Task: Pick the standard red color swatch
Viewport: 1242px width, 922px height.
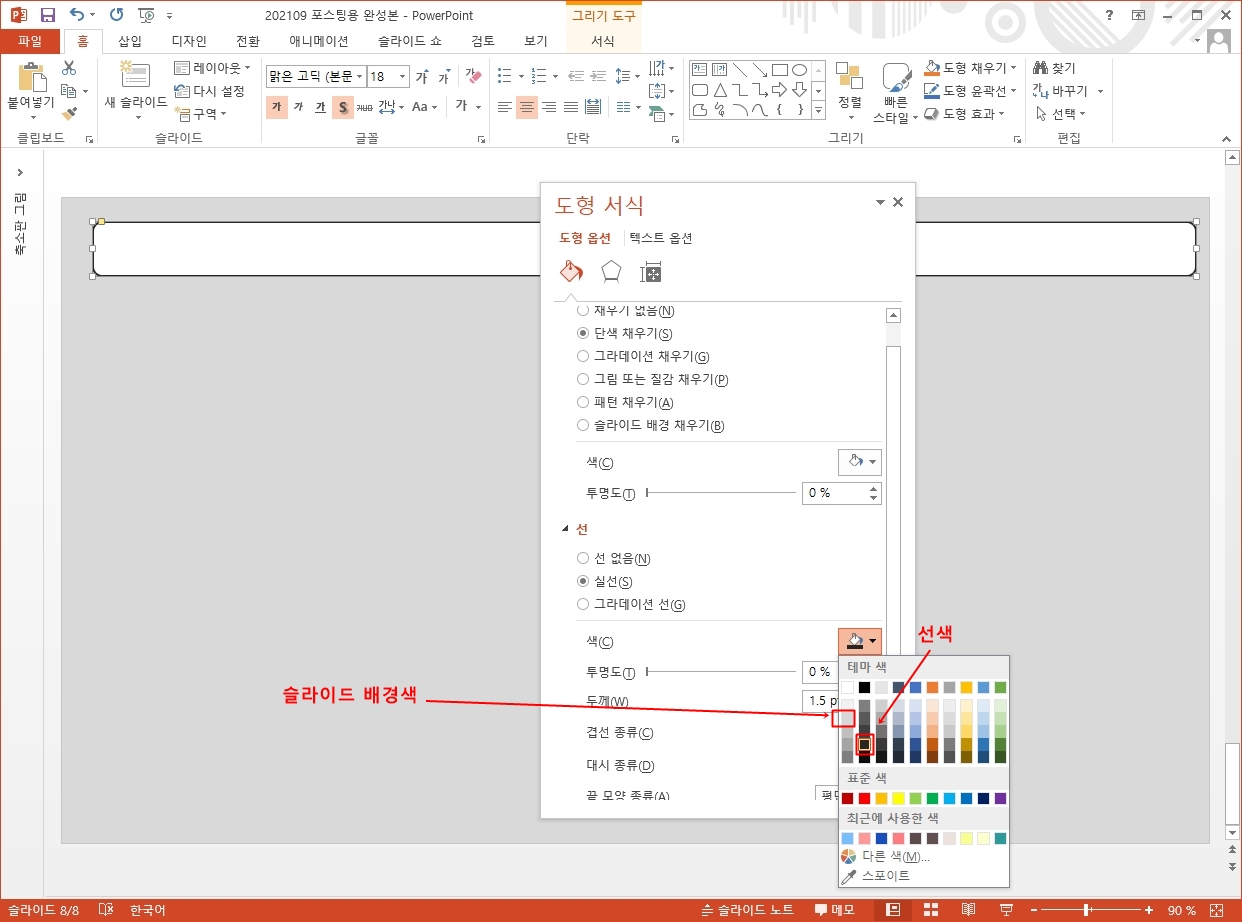Action: tap(865, 798)
